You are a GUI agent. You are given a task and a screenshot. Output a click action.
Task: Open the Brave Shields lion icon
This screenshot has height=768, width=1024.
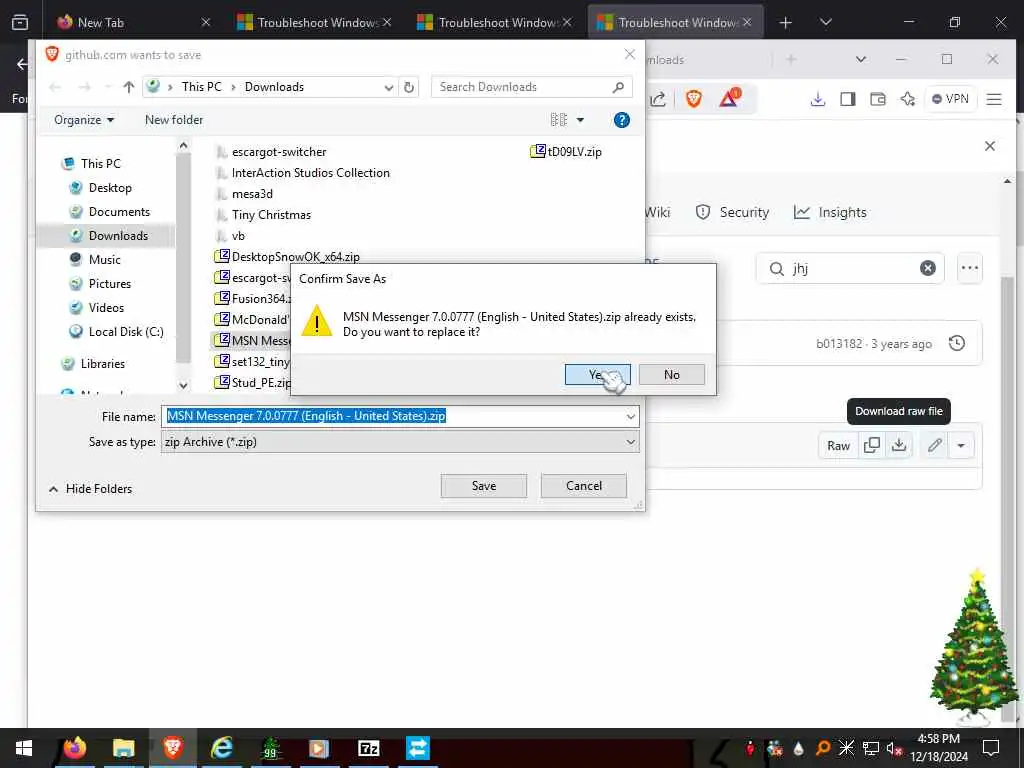pyautogui.click(x=694, y=99)
